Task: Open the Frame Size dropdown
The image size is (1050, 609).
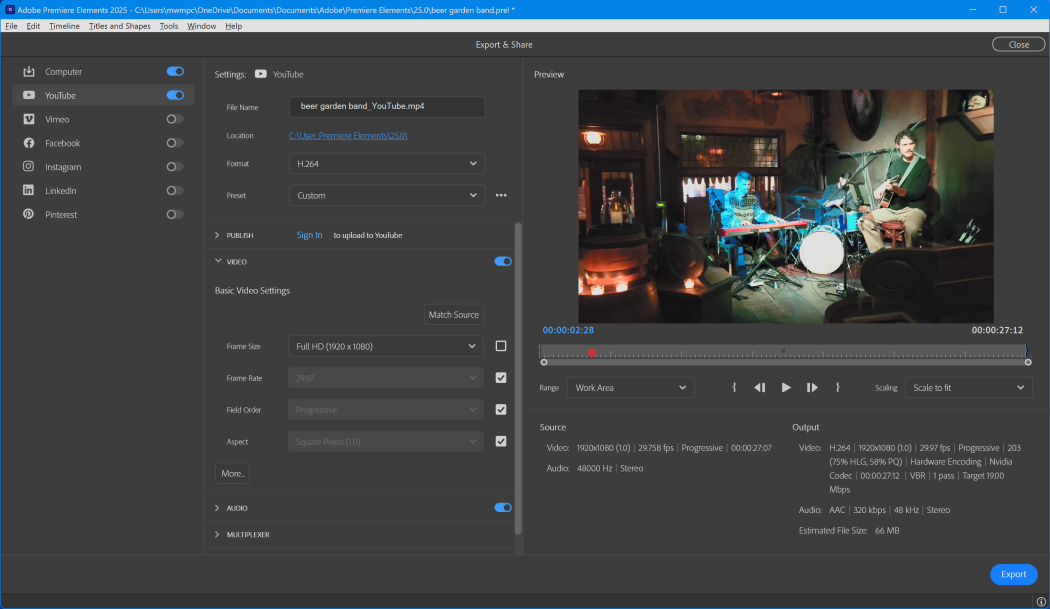Action: pyautogui.click(x=386, y=346)
